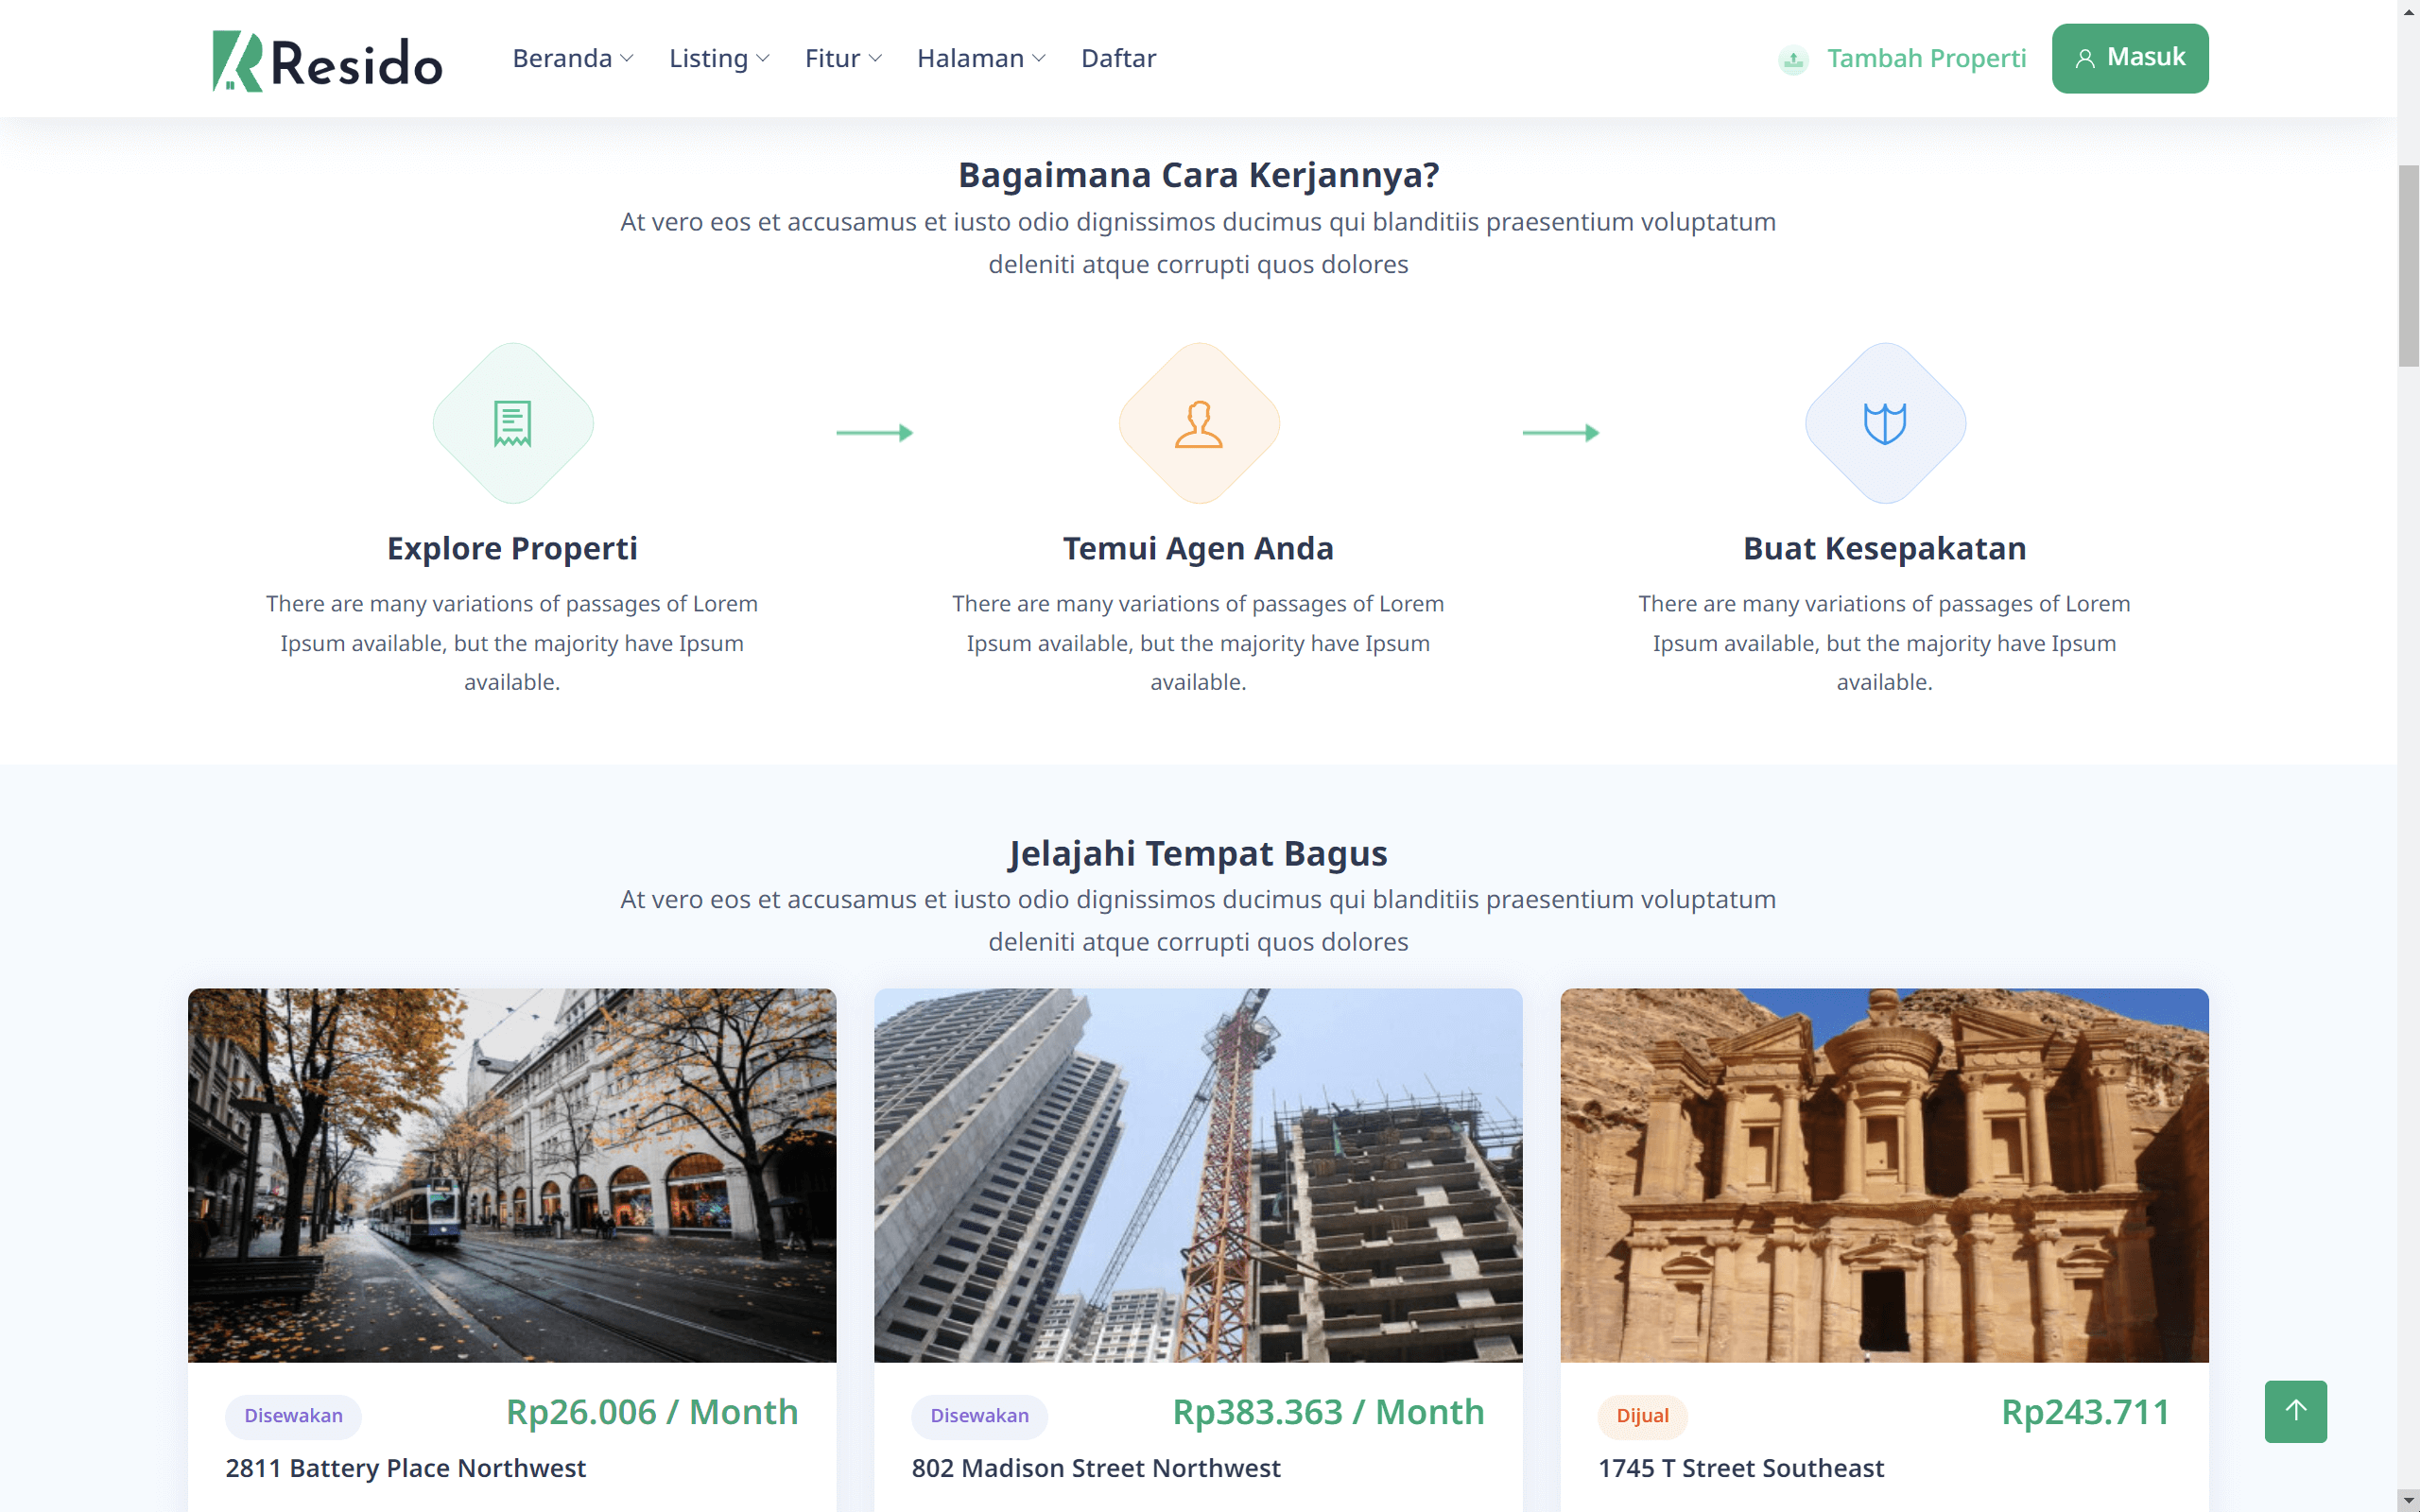Viewport: 2420px width, 1512px height.
Task: Click the first green arrow between steps
Action: coord(874,432)
